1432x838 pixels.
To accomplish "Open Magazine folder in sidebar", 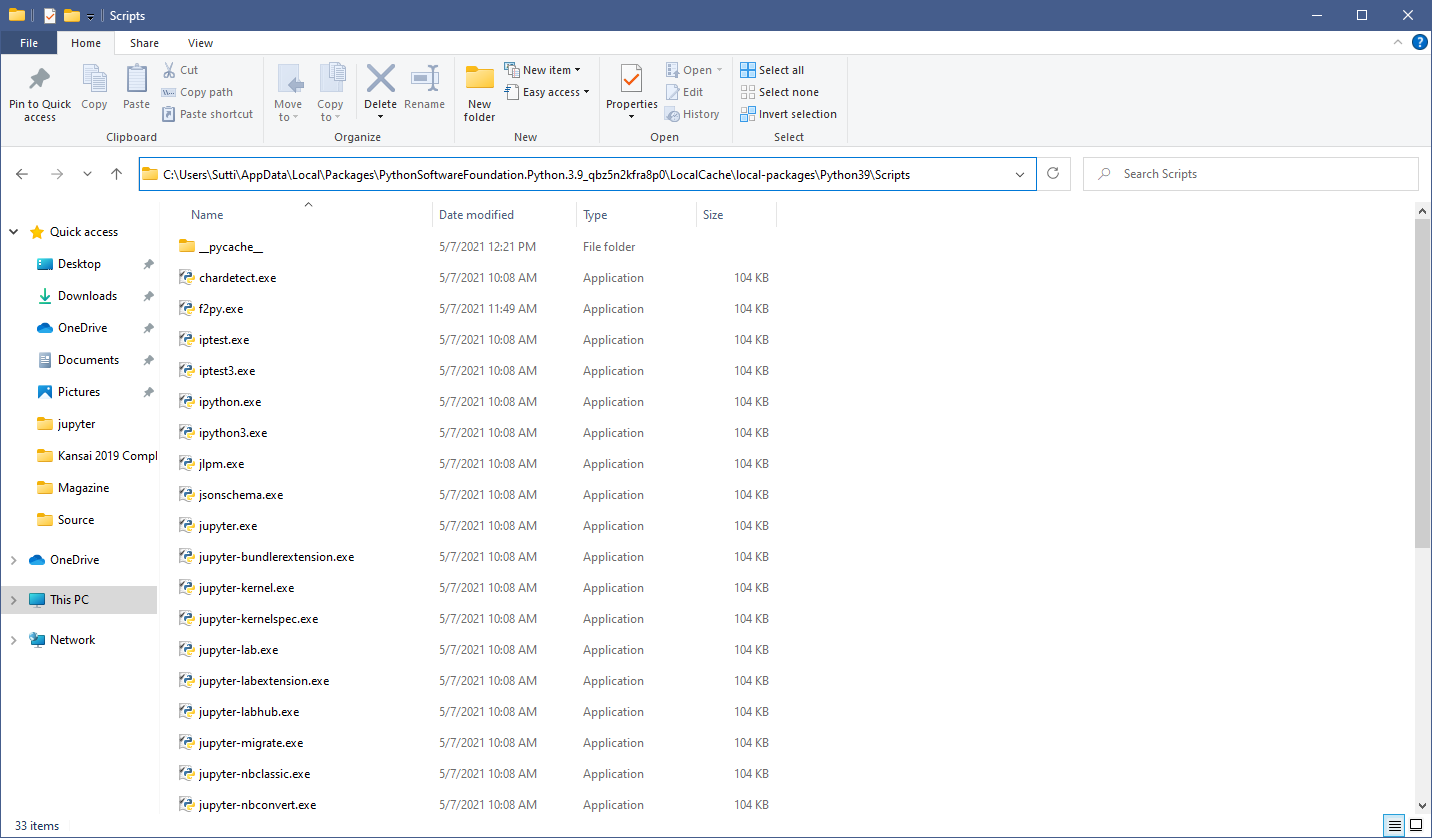I will tap(83, 488).
